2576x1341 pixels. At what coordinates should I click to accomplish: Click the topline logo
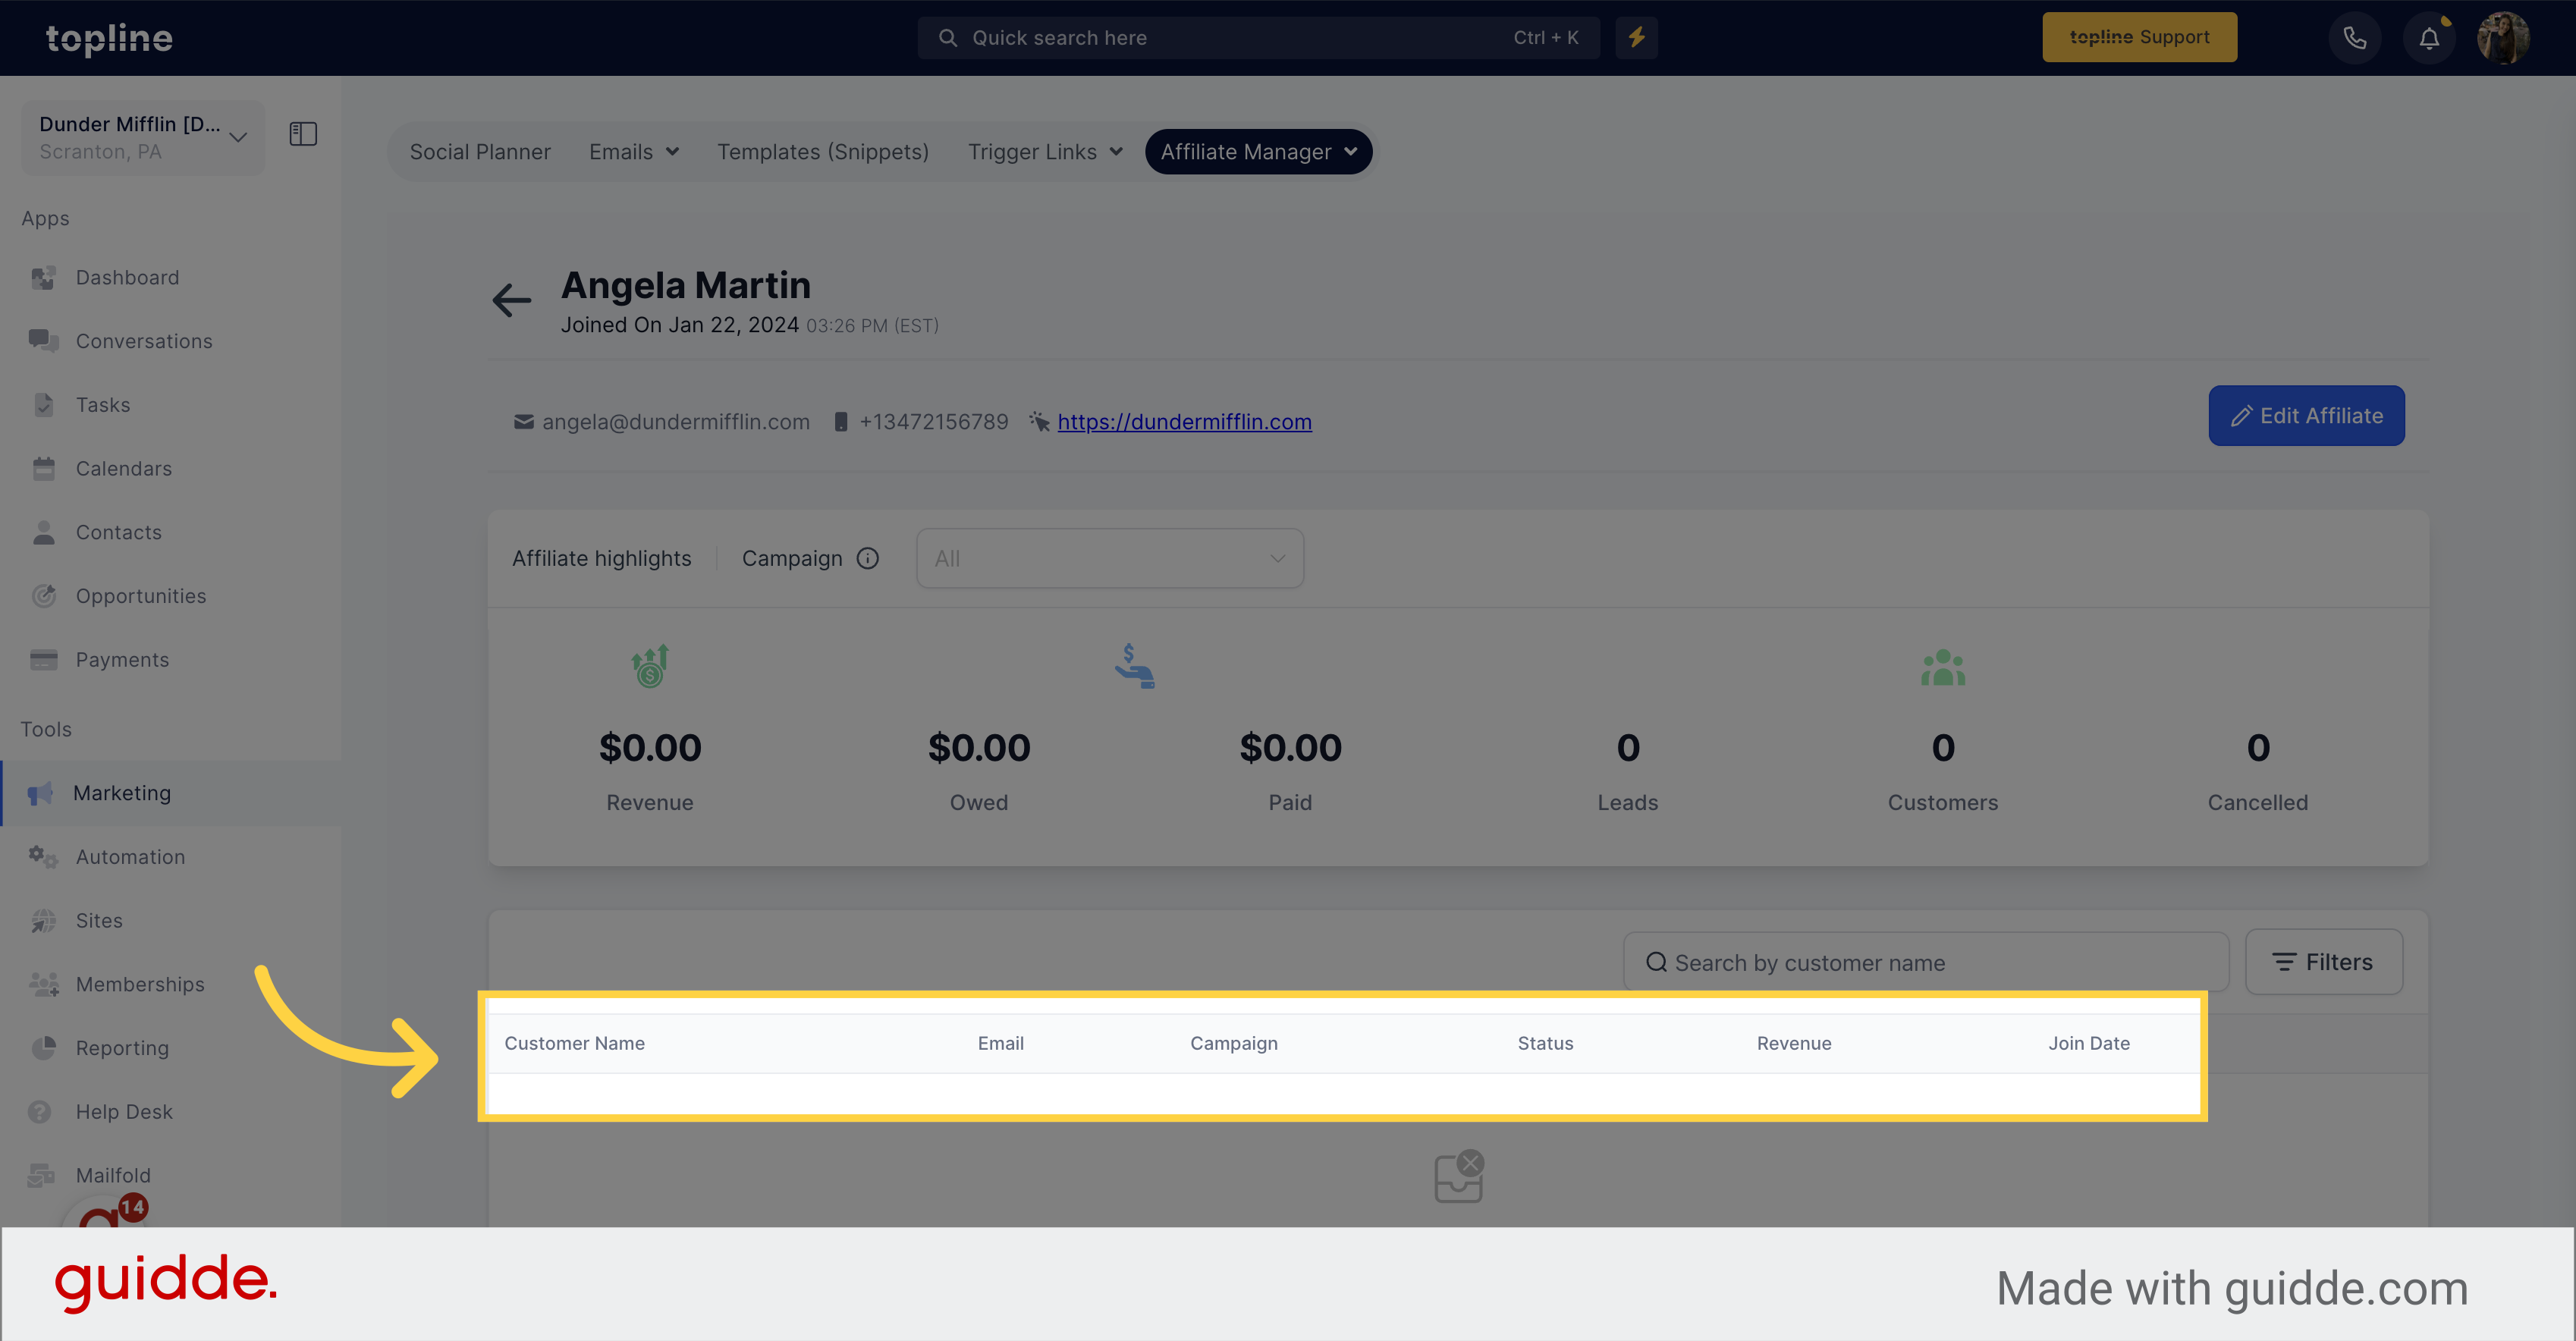tap(109, 38)
